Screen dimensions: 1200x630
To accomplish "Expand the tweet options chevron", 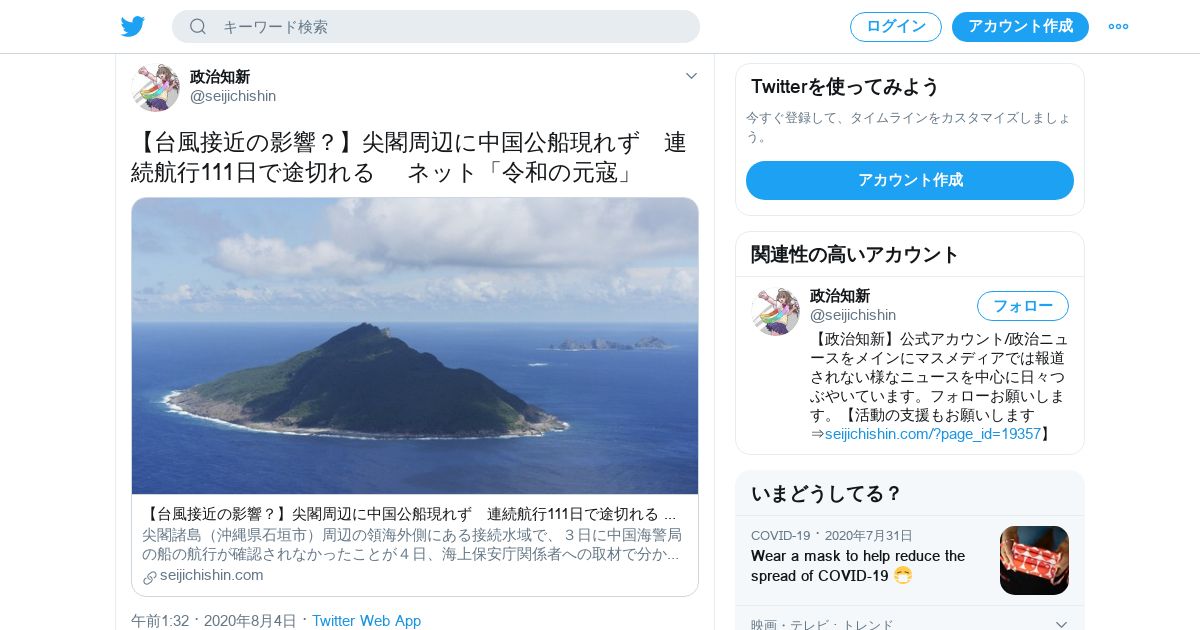I will click(x=691, y=76).
